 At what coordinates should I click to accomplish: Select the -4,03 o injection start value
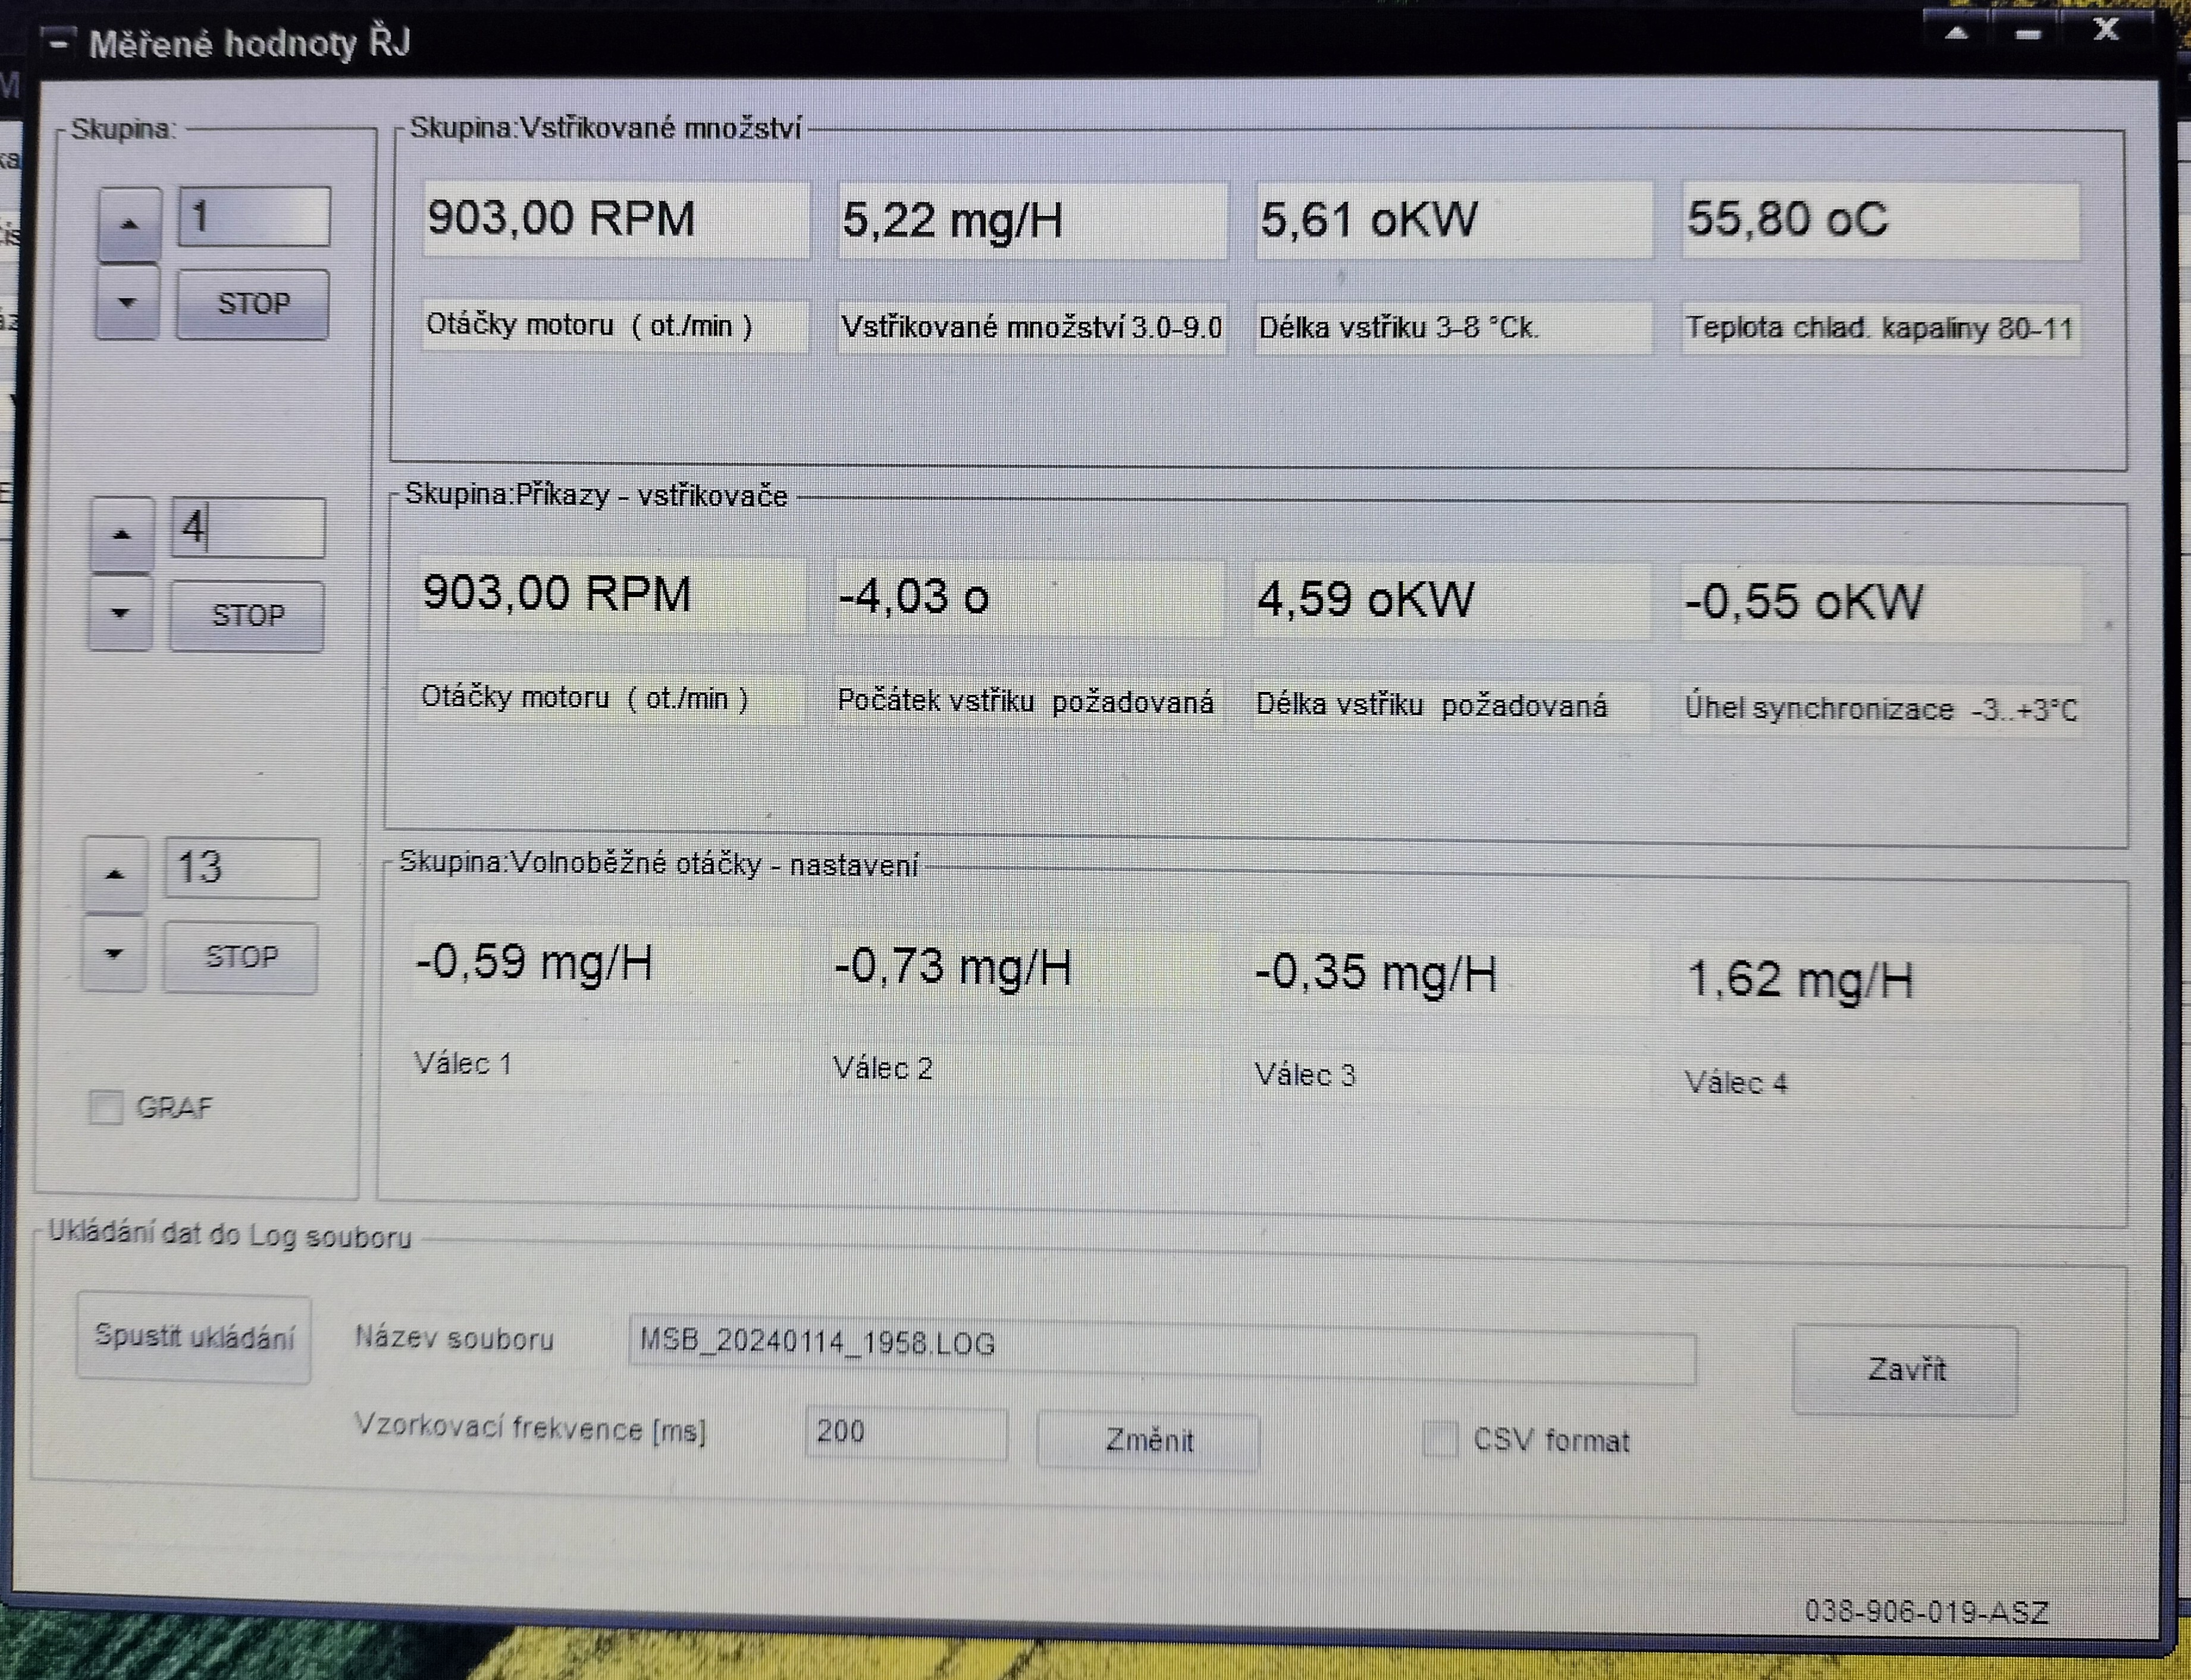tap(1029, 598)
